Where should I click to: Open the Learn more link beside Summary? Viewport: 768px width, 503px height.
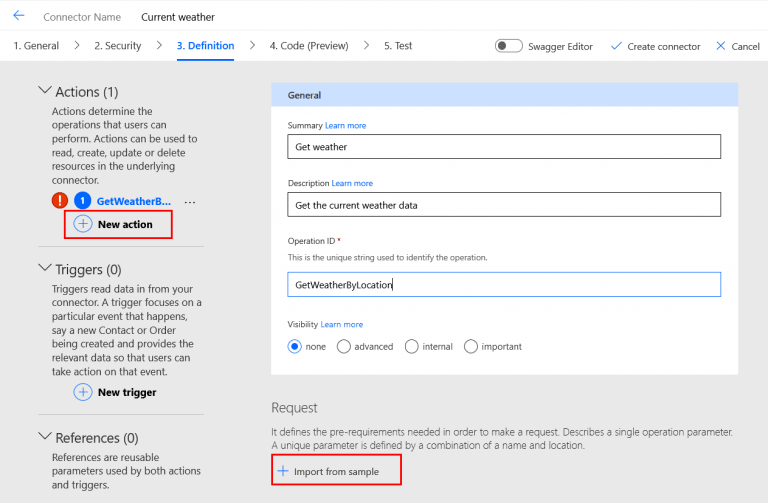point(345,126)
